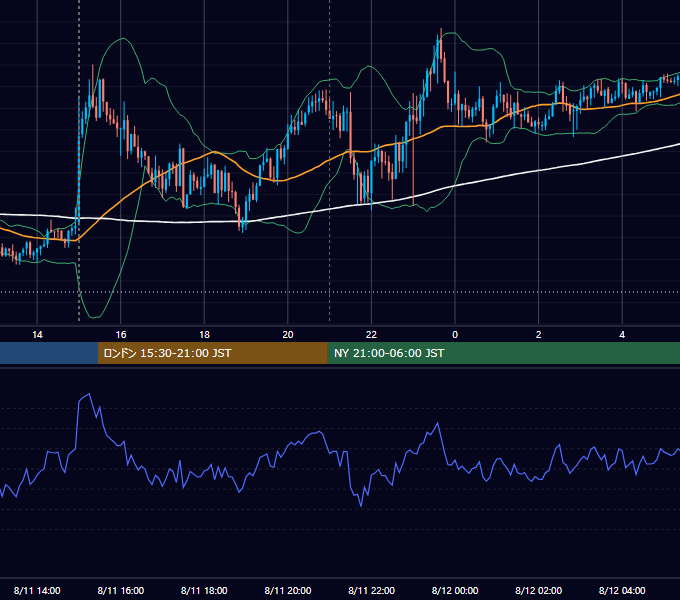This screenshot has height=600, width=680.
Task: Click the 2 hour axis label
Action: coord(539,335)
